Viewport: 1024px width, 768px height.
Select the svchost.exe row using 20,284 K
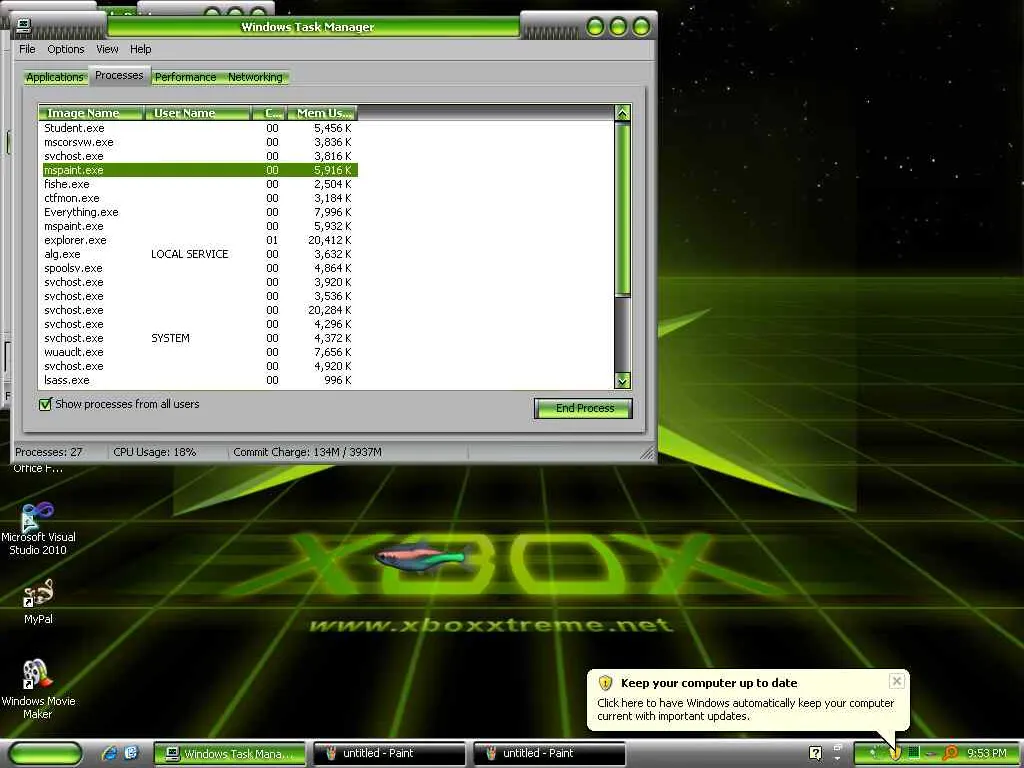pos(199,310)
